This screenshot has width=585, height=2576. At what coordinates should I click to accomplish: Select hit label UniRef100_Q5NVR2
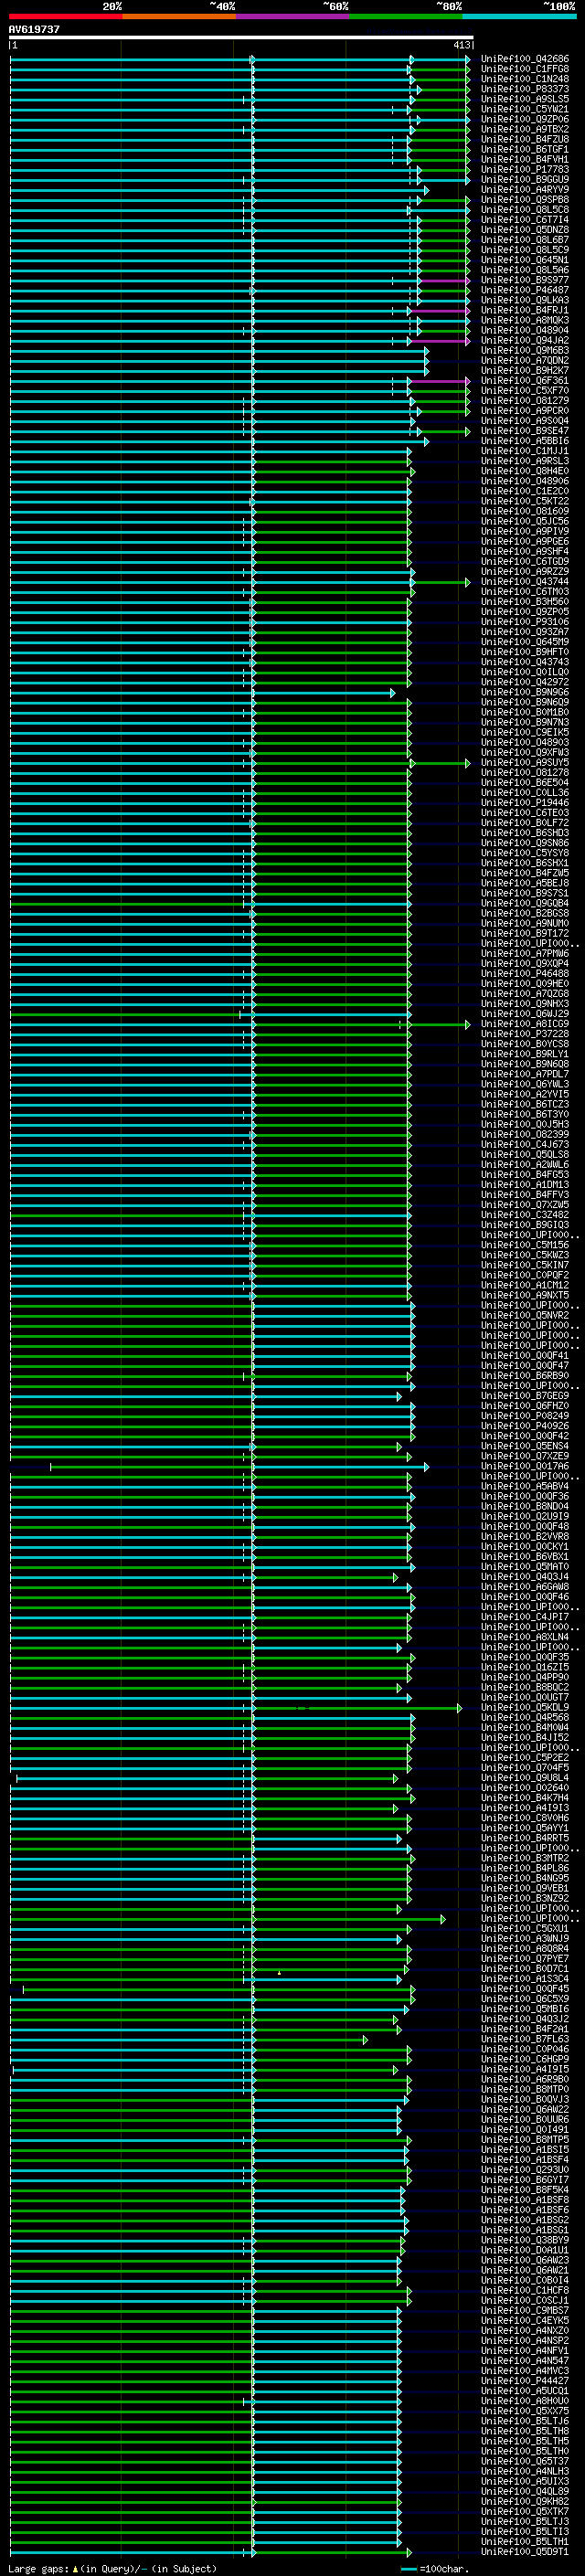(525, 1315)
